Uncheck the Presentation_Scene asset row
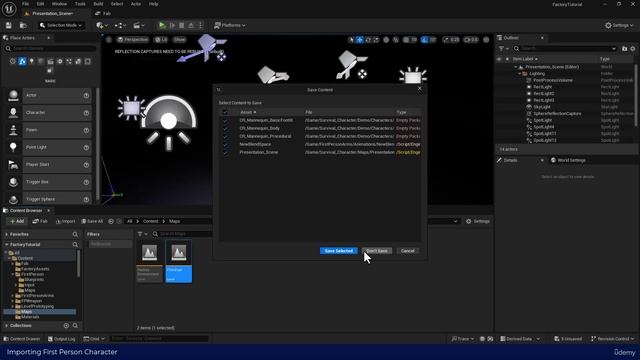Image resolution: width=640 pixels, height=360 pixels. click(x=225, y=152)
